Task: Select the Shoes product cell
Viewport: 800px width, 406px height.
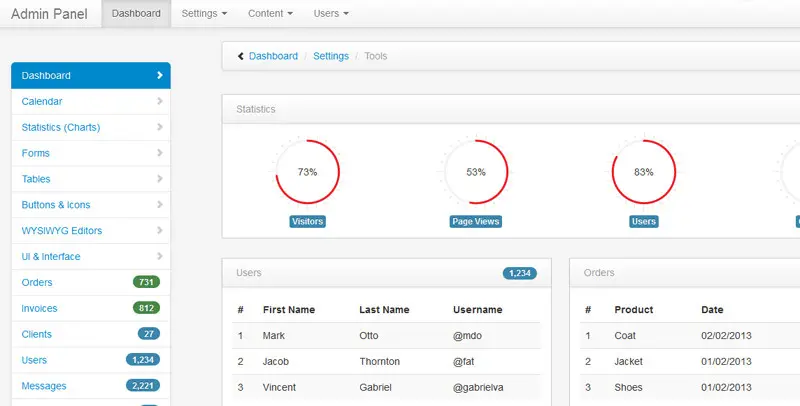Action: coord(629,388)
